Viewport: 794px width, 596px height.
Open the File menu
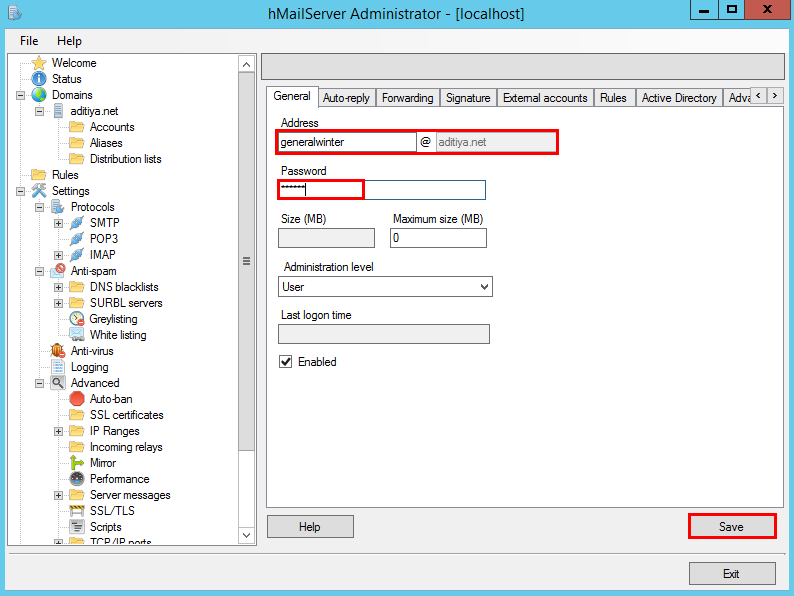point(29,41)
